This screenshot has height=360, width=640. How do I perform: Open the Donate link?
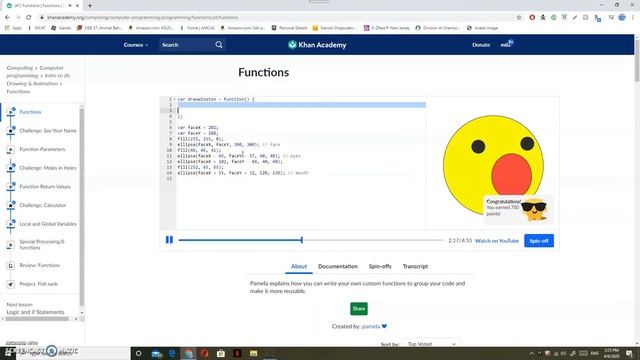click(x=481, y=45)
